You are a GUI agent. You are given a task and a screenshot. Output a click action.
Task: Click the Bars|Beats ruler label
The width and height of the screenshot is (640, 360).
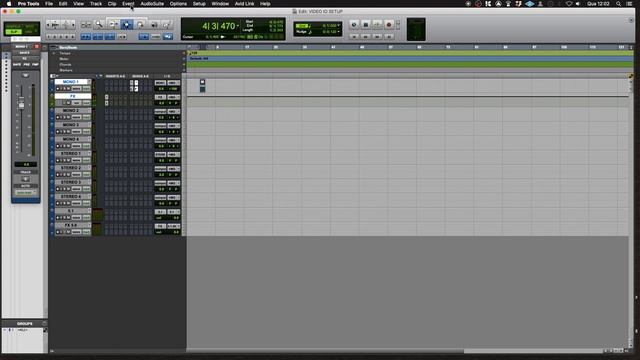click(68, 47)
